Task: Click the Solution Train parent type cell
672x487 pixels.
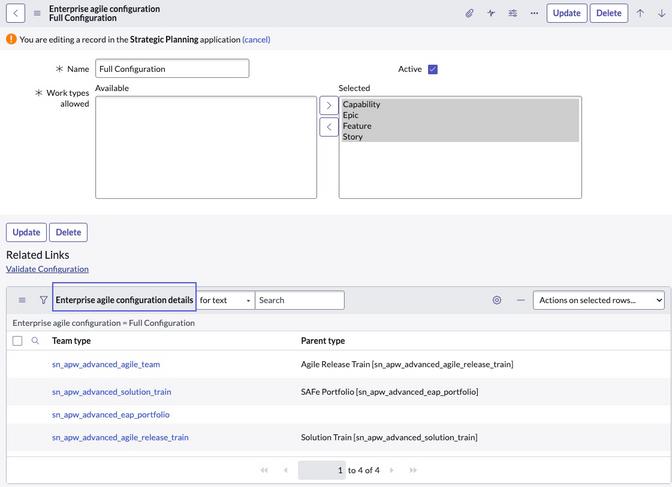Action: 389,437
